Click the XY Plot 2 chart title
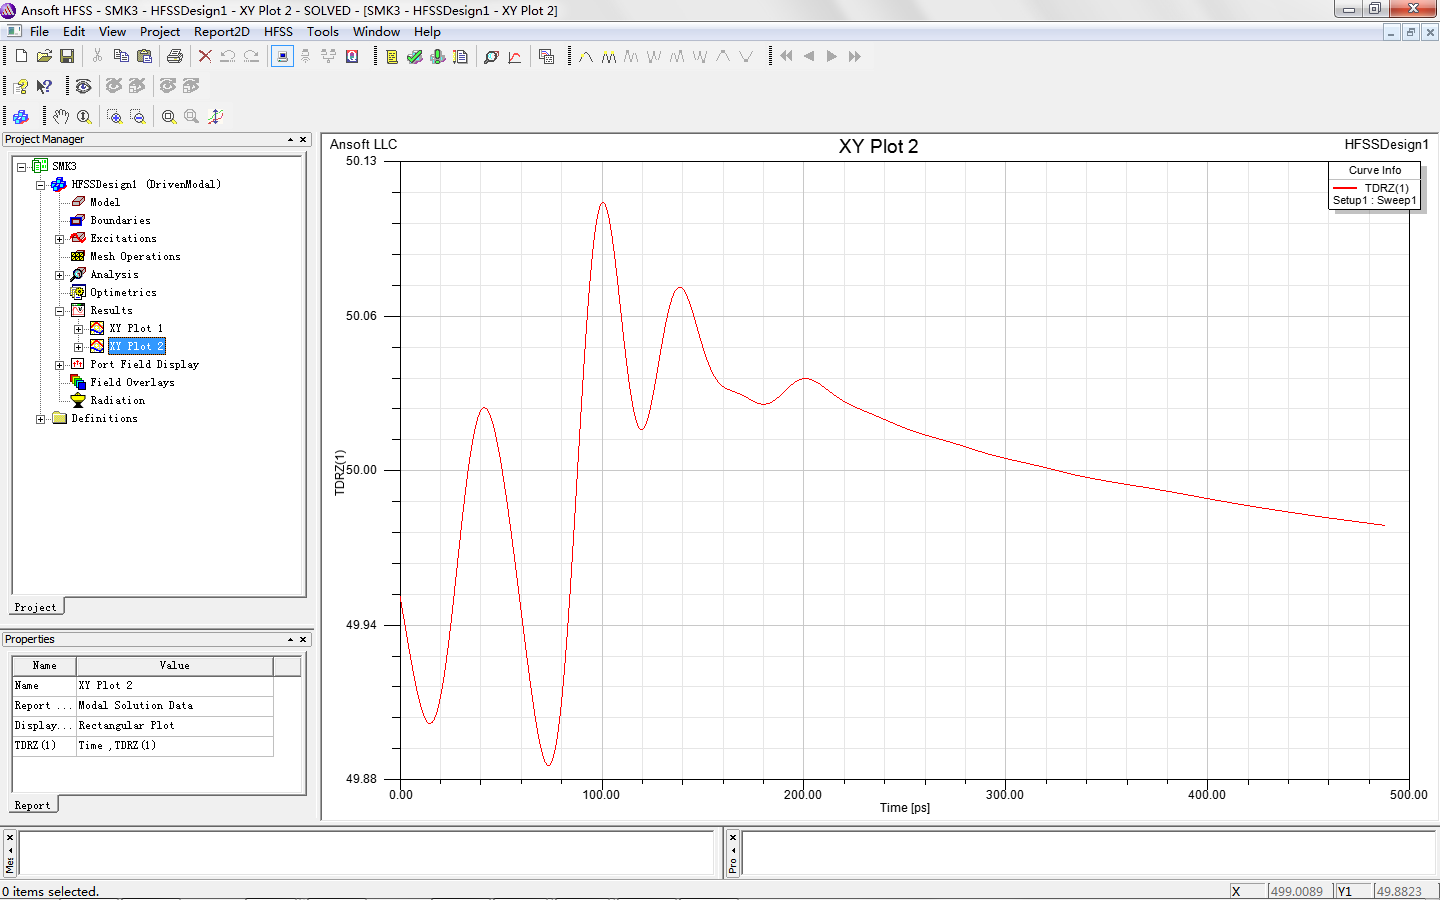Screen dimensions: 1440x900 pyautogui.click(x=878, y=147)
